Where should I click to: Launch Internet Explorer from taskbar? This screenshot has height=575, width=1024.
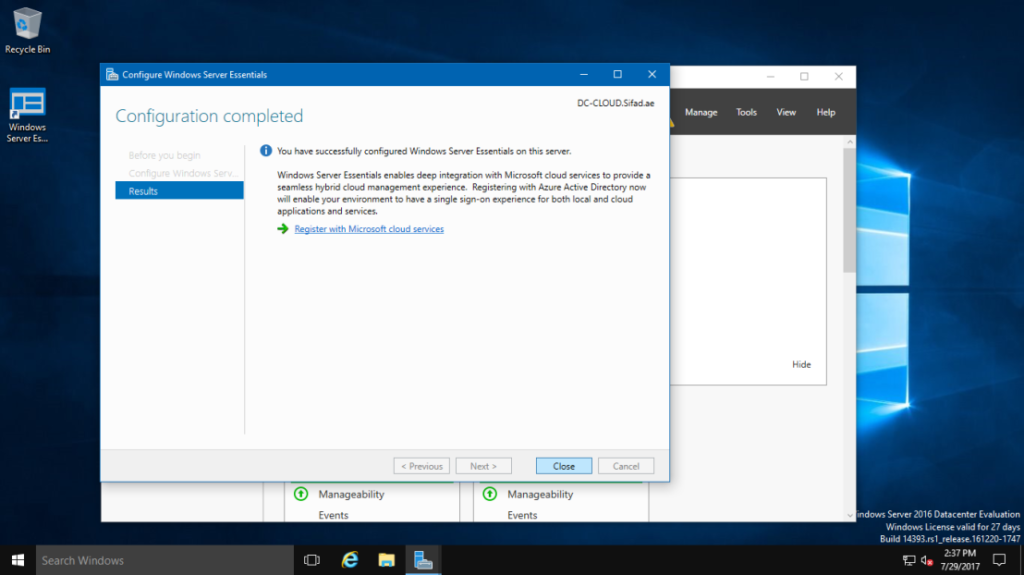(x=350, y=560)
